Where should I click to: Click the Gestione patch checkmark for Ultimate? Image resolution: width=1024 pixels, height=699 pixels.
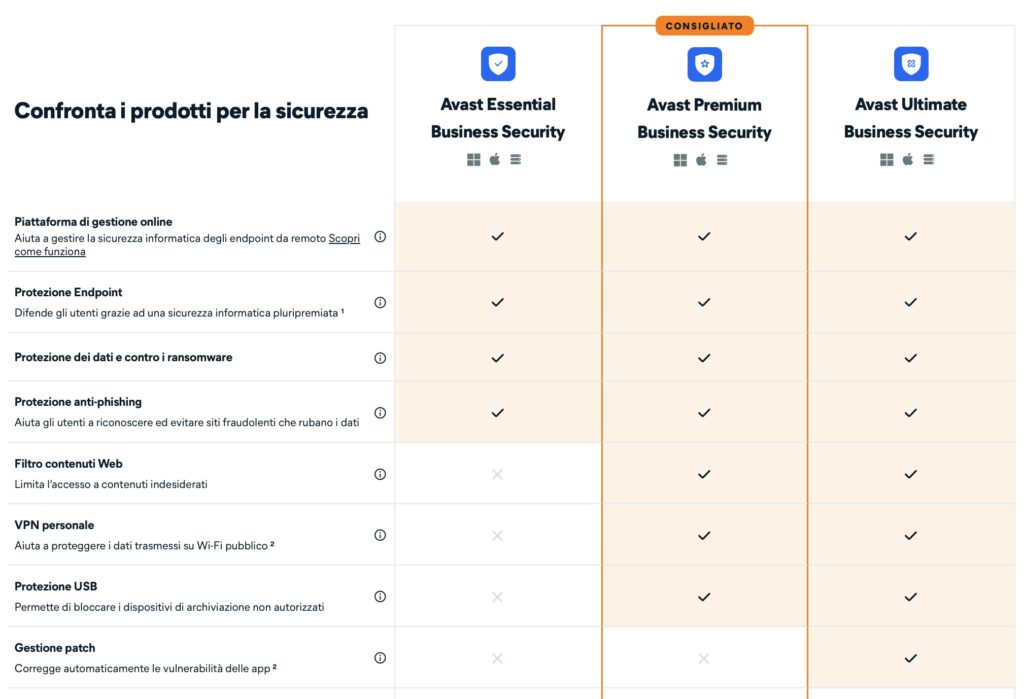pos(910,658)
